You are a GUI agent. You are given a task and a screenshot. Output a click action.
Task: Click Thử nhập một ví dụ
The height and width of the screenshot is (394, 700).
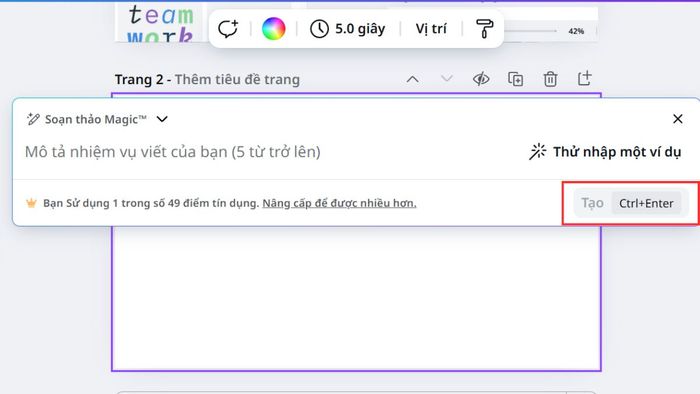point(605,152)
